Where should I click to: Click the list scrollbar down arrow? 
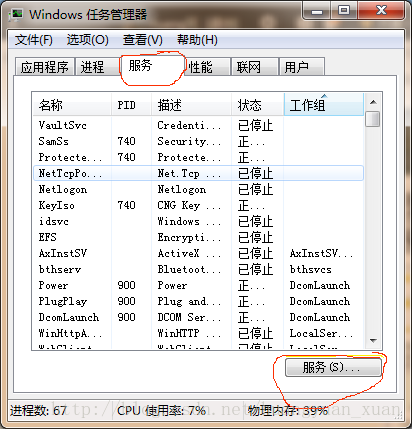pyautogui.click(x=373, y=341)
